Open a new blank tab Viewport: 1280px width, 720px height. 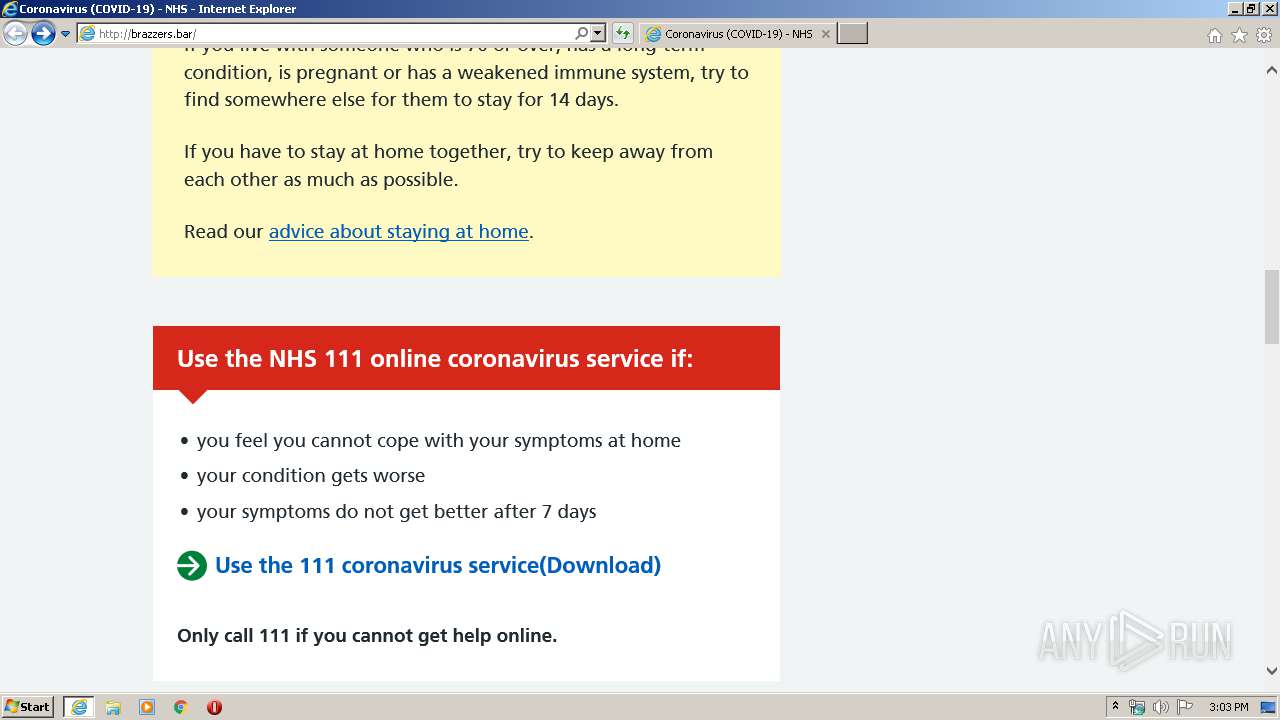852,34
